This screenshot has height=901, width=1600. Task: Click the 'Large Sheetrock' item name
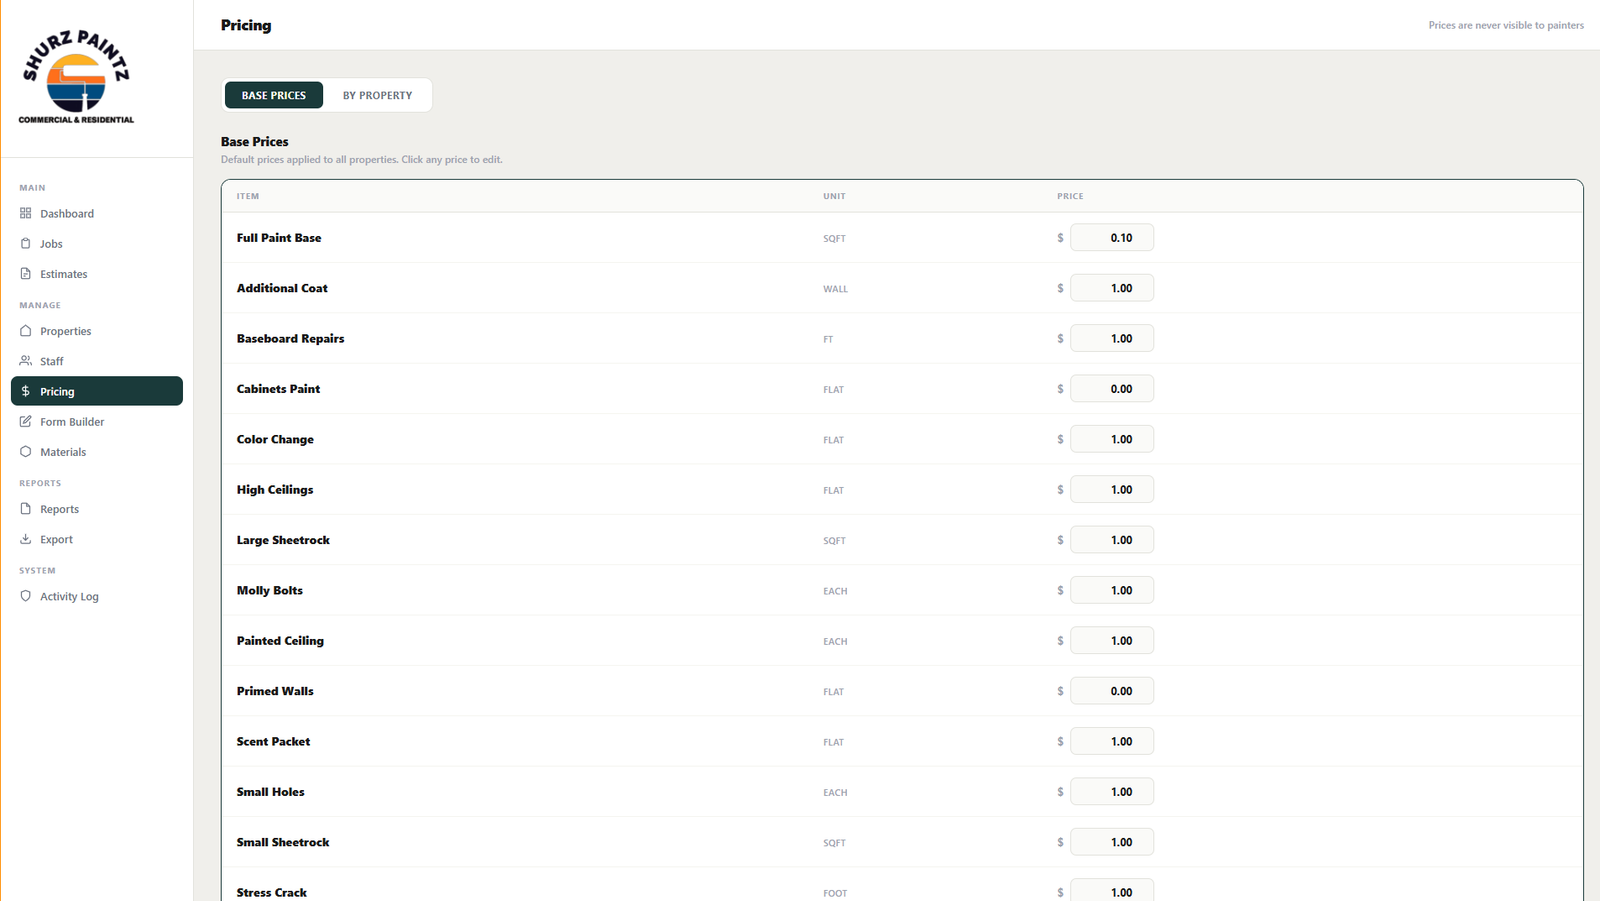pyautogui.click(x=283, y=540)
